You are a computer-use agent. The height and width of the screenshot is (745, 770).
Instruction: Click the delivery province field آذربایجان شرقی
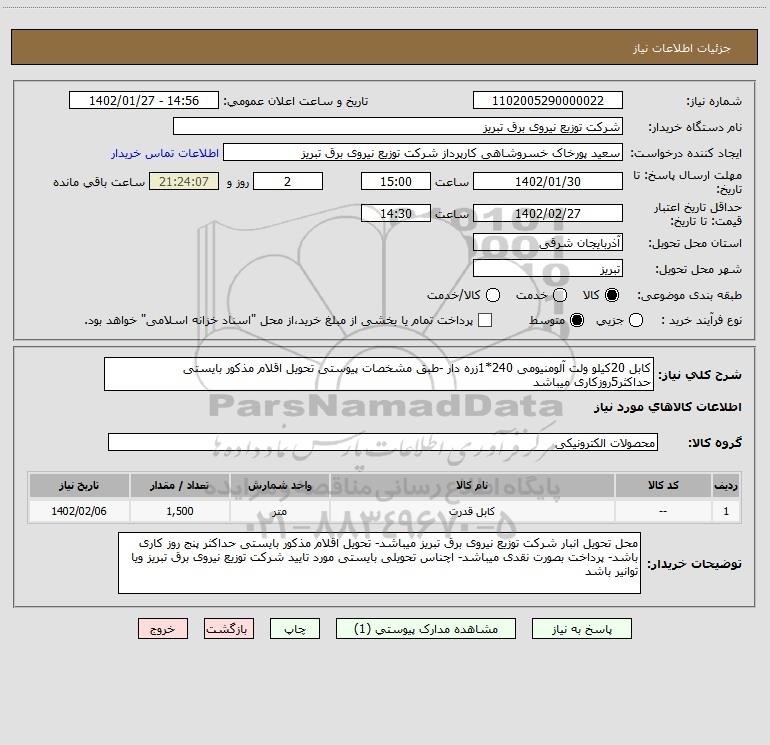pyautogui.click(x=548, y=242)
